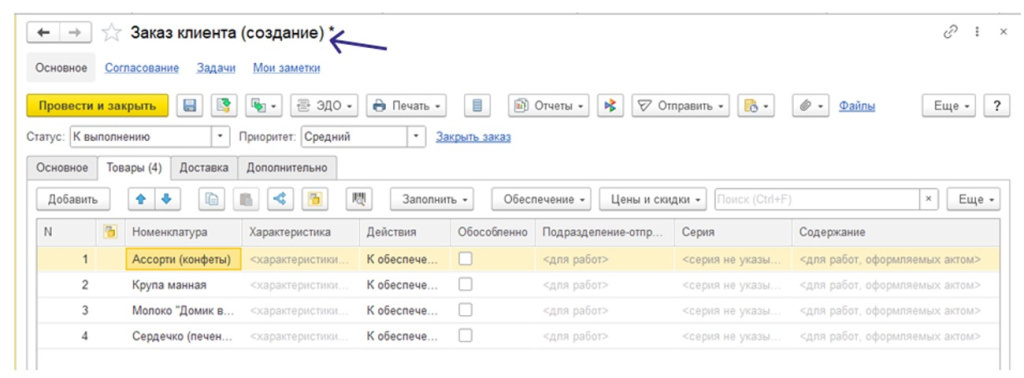Open the Печать dropdown menu

coord(406,106)
